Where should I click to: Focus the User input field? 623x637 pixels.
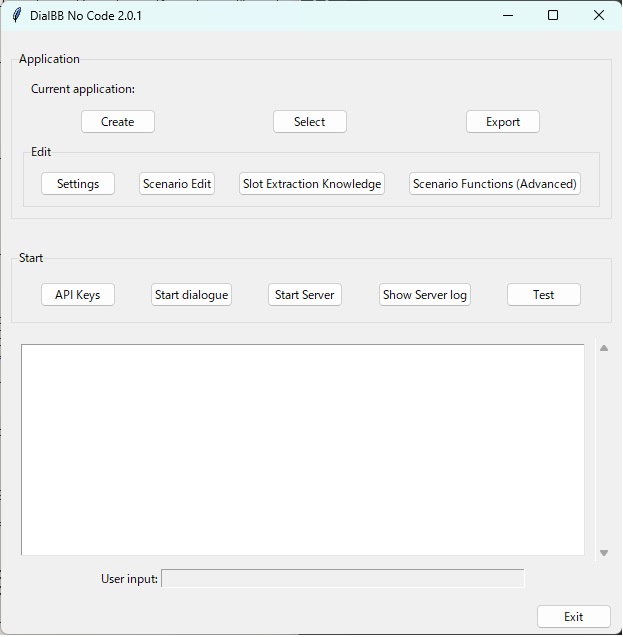coord(343,578)
